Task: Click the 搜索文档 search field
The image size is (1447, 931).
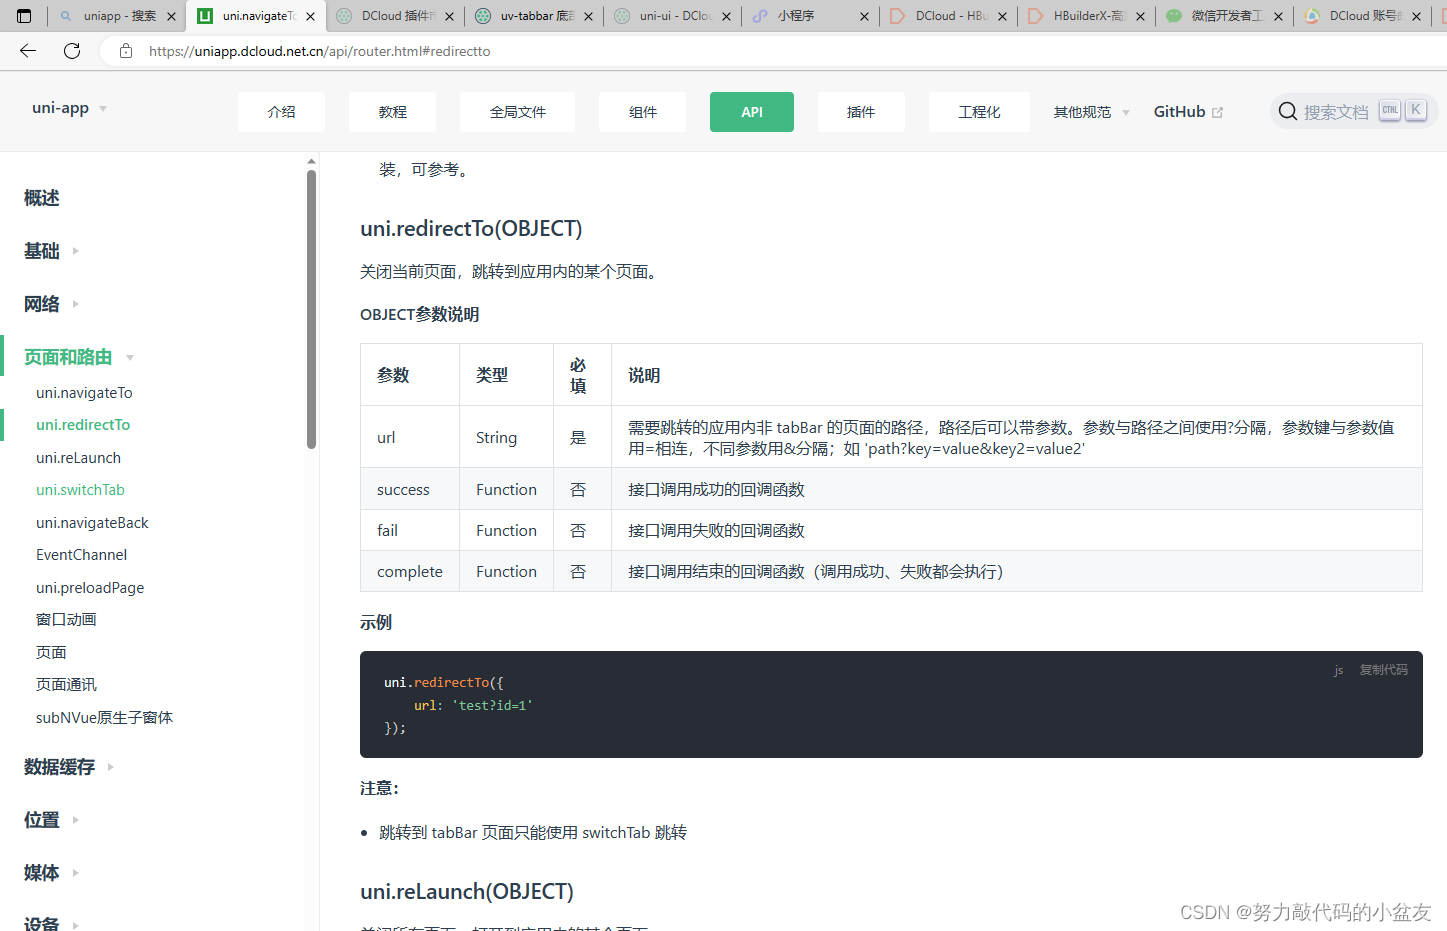Action: tap(1354, 111)
